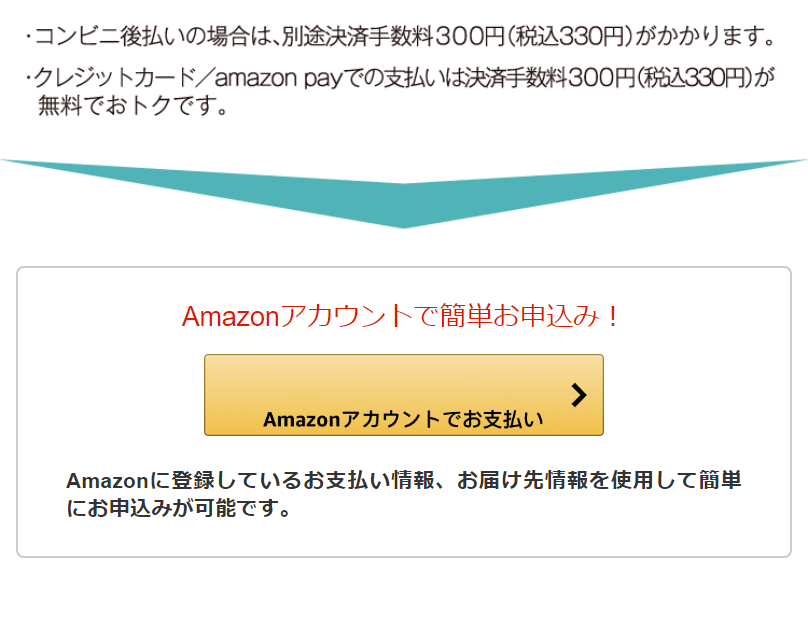Click the bullet dot before コンビニ後払い
This screenshot has width=808, height=638.
(27, 39)
